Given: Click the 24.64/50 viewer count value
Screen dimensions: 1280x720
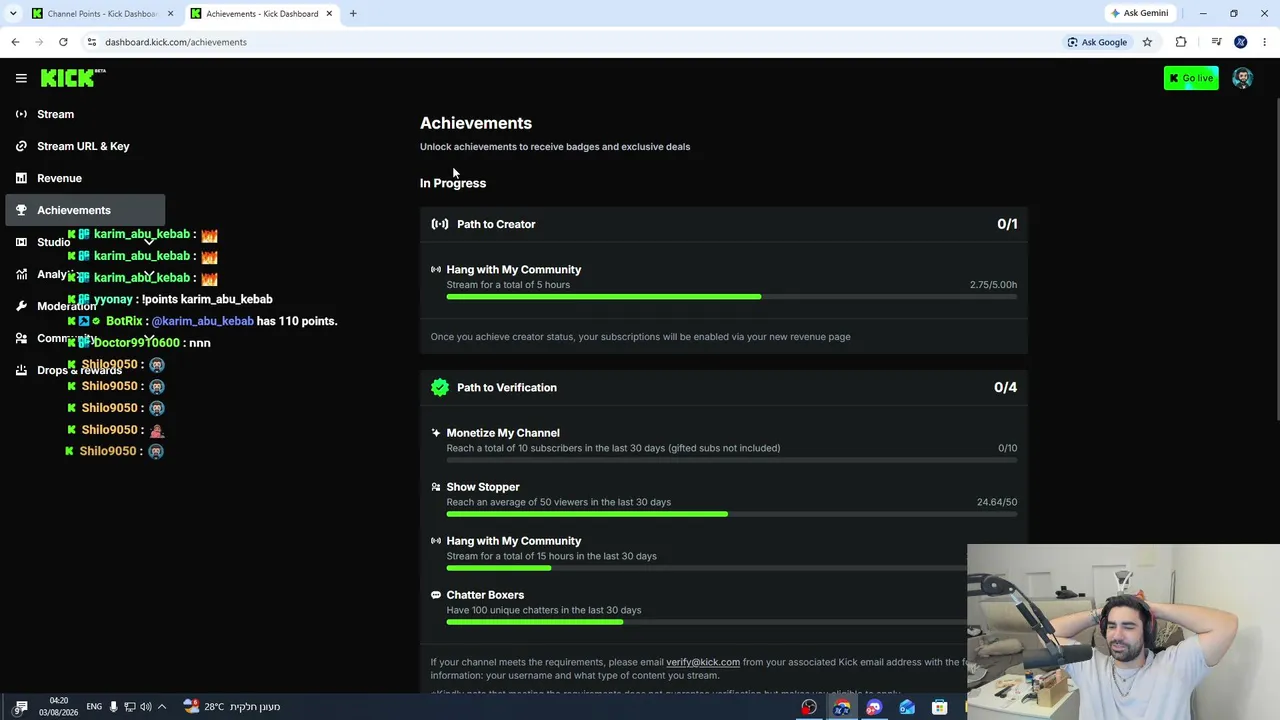Looking at the screenshot, I should click(997, 502).
